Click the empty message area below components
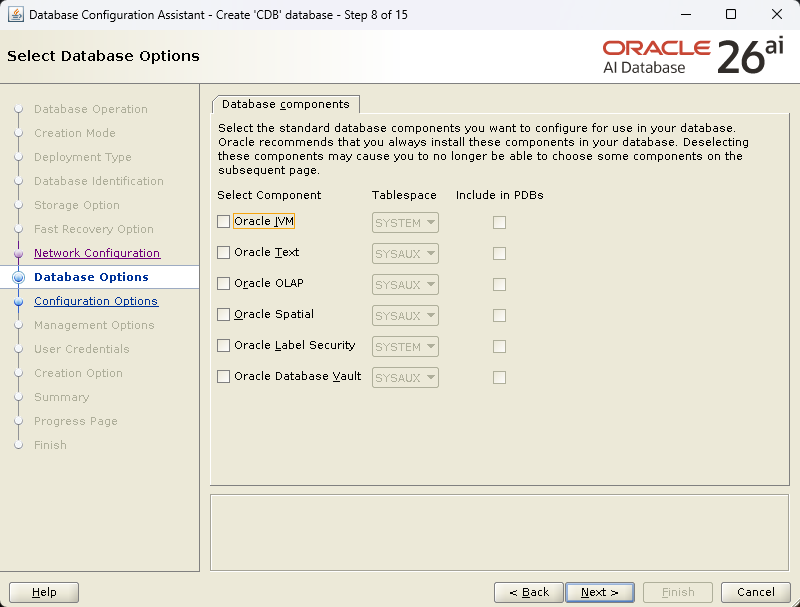This screenshot has width=800, height=607. point(499,533)
